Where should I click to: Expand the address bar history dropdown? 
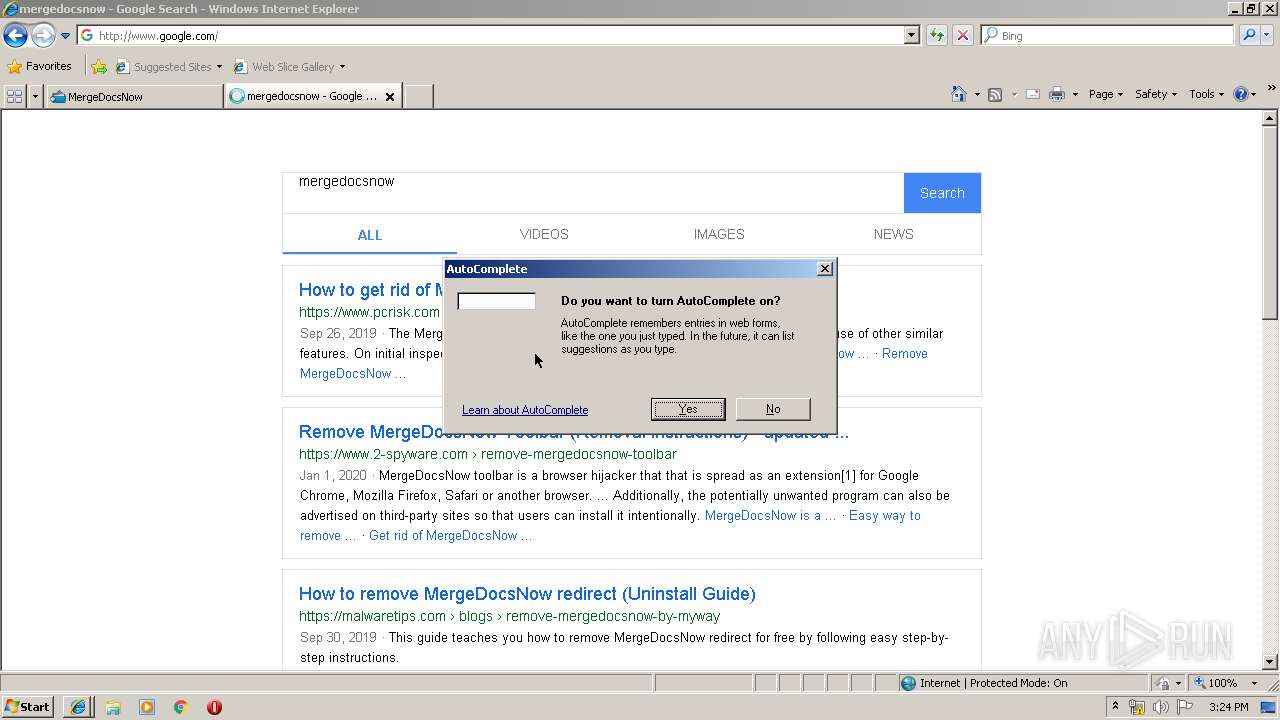pos(911,35)
